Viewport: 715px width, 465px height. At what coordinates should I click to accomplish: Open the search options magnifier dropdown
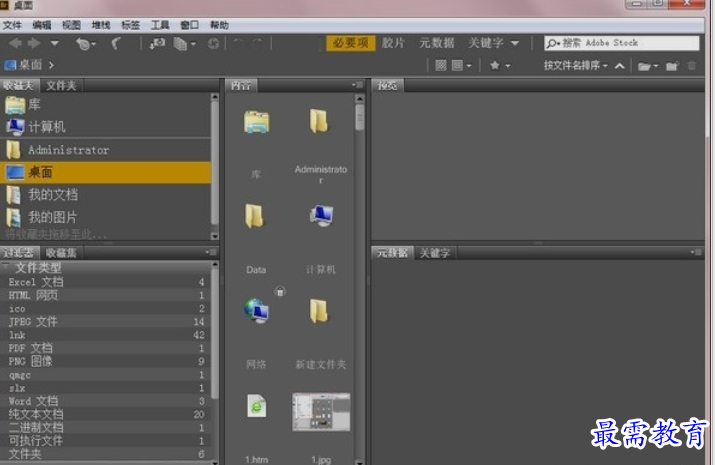click(553, 43)
